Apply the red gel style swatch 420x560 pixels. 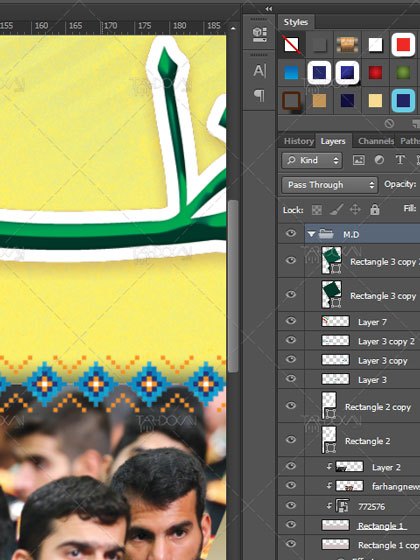click(x=375, y=72)
